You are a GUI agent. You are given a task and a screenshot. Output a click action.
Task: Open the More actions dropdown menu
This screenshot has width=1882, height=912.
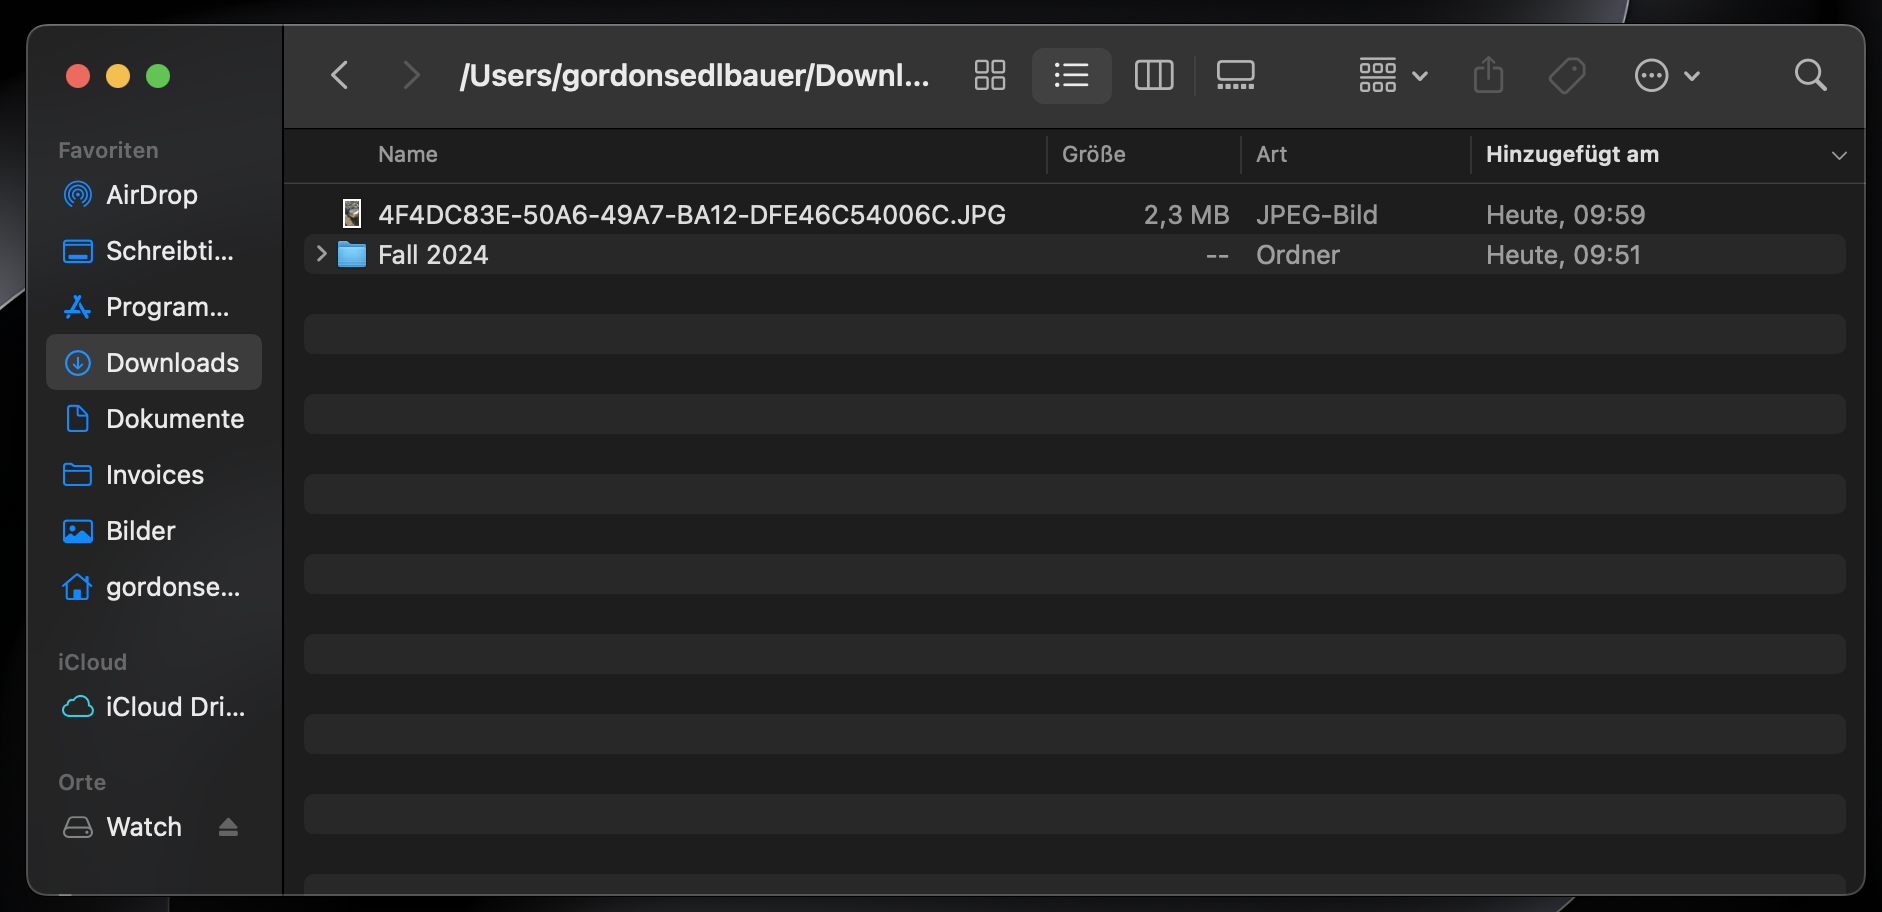pos(1665,75)
